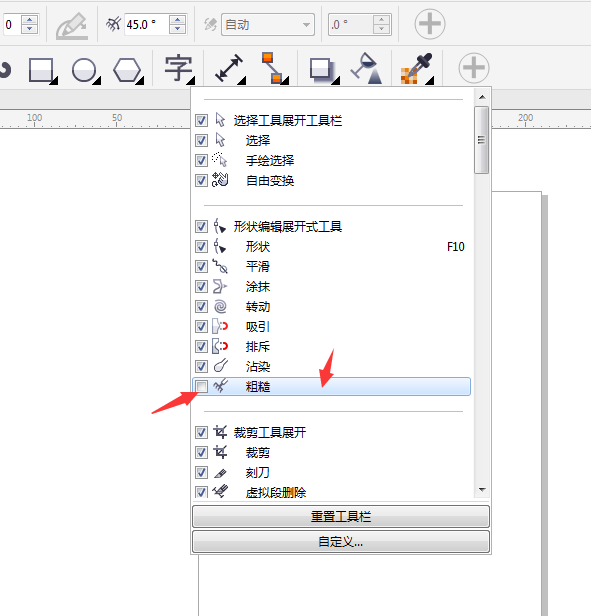
Task: Select the Ellipse tool in toolbar
Action: coord(84,70)
